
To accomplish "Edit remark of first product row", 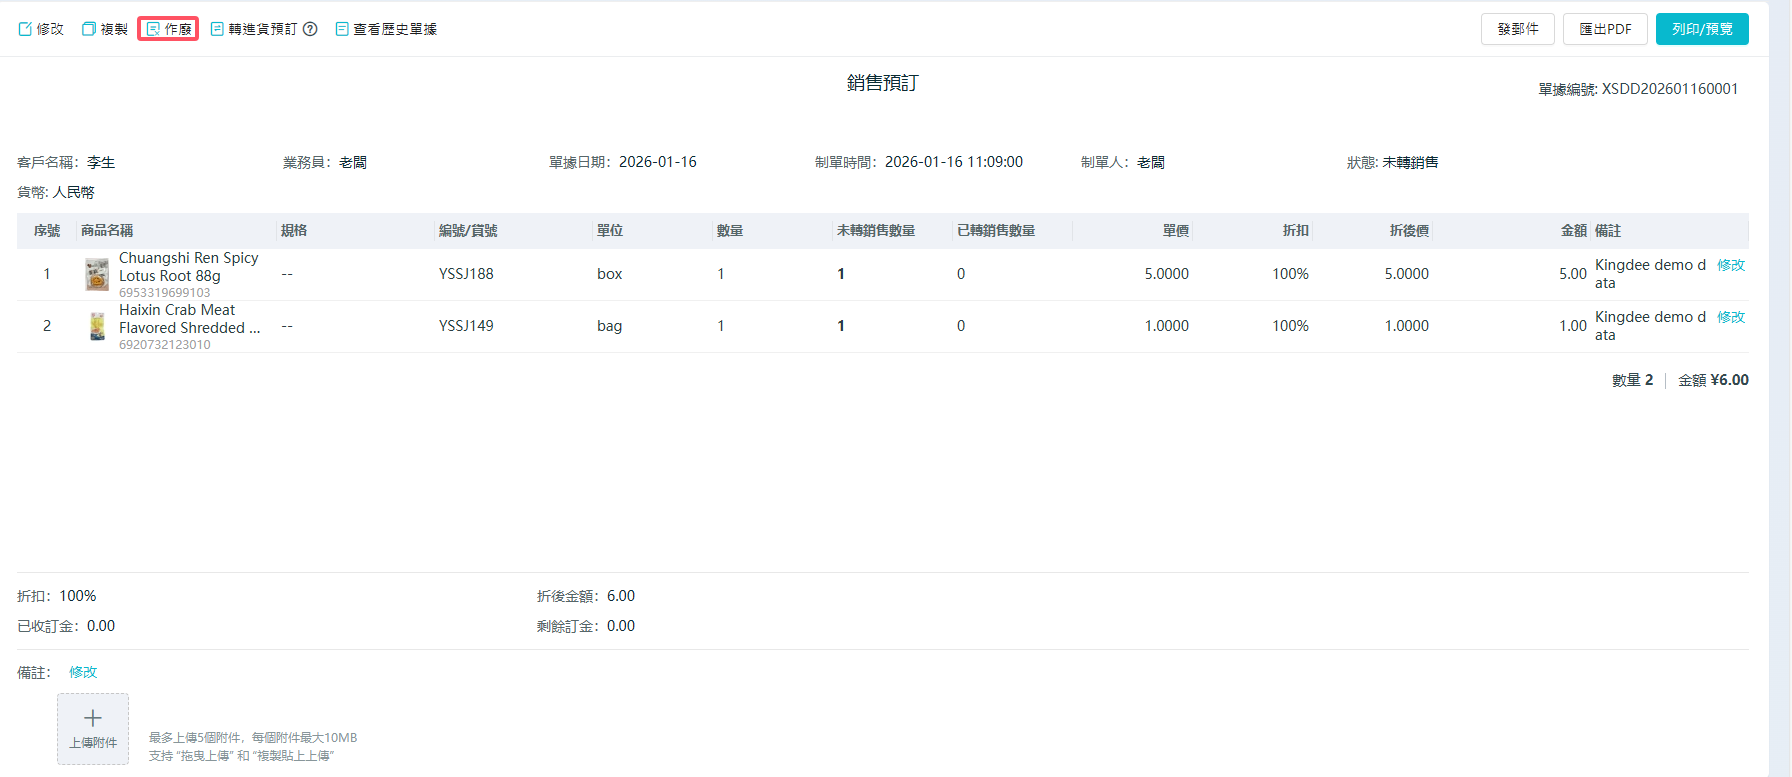I will point(1730,265).
